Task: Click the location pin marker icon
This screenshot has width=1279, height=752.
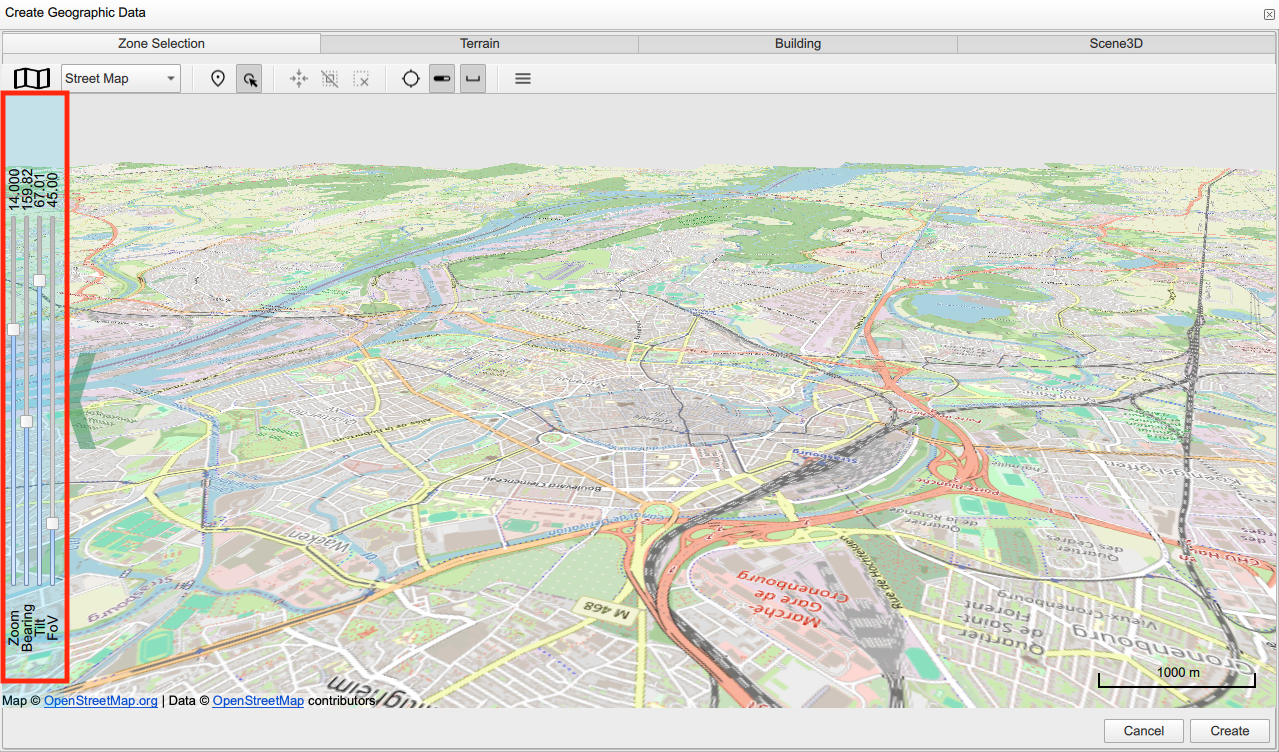Action: tap(218, 78)
